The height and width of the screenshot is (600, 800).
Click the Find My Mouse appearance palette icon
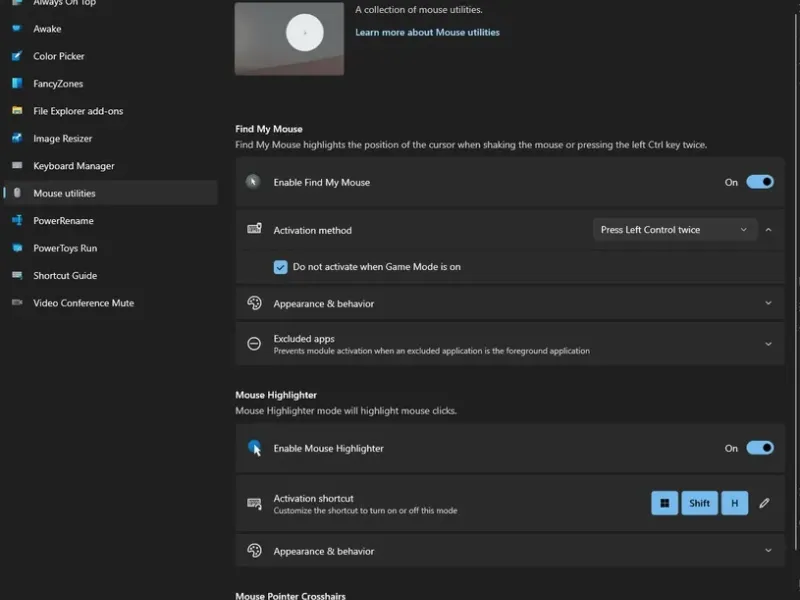[x=254, y=303]
